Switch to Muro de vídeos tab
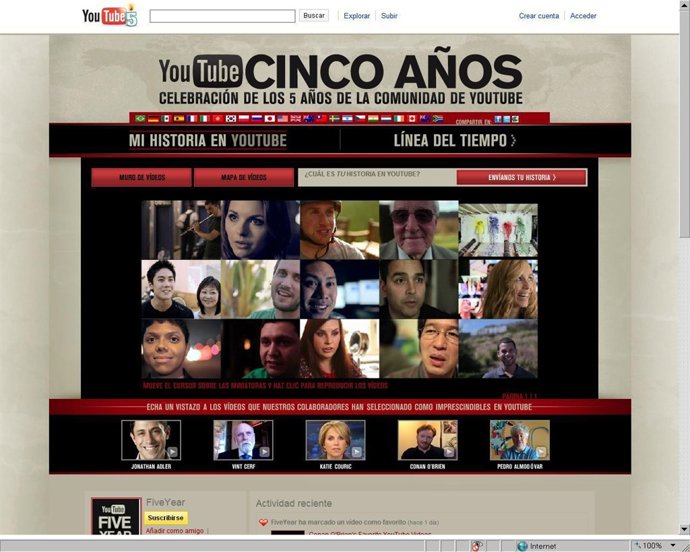690x552 pixels. pos(142,177)
